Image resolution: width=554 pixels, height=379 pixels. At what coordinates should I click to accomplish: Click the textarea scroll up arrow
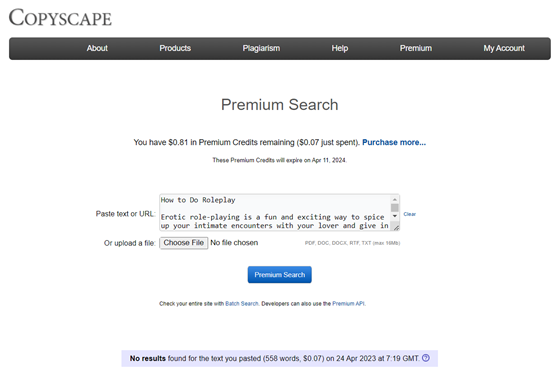(395, 200)
